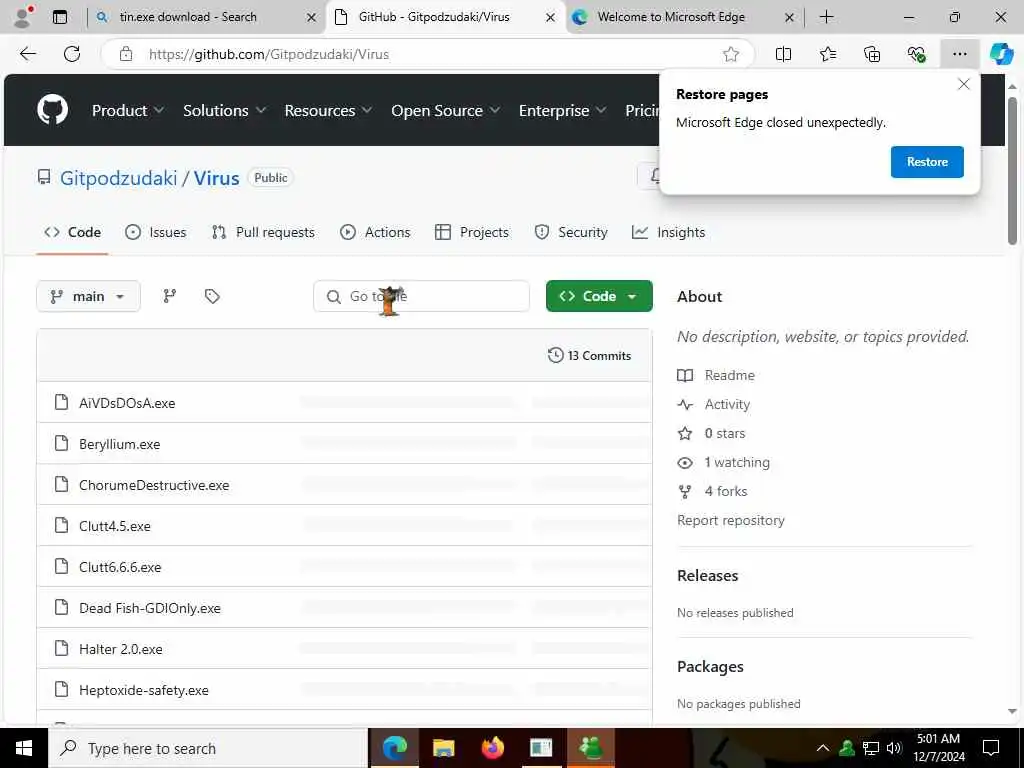Open the Beryllium.exe file
Image resolution: width=1024 pixels, height=768 pixels.
click(x=120, y=444)
